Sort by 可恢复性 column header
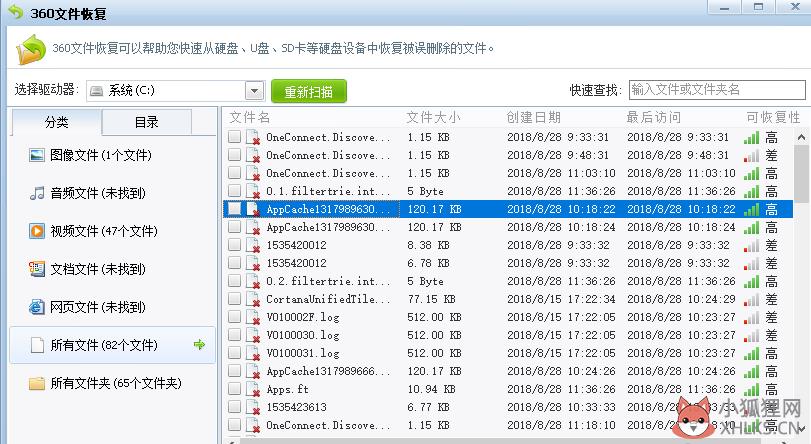This screenshot has height=444, width=811. click(773, 117)
